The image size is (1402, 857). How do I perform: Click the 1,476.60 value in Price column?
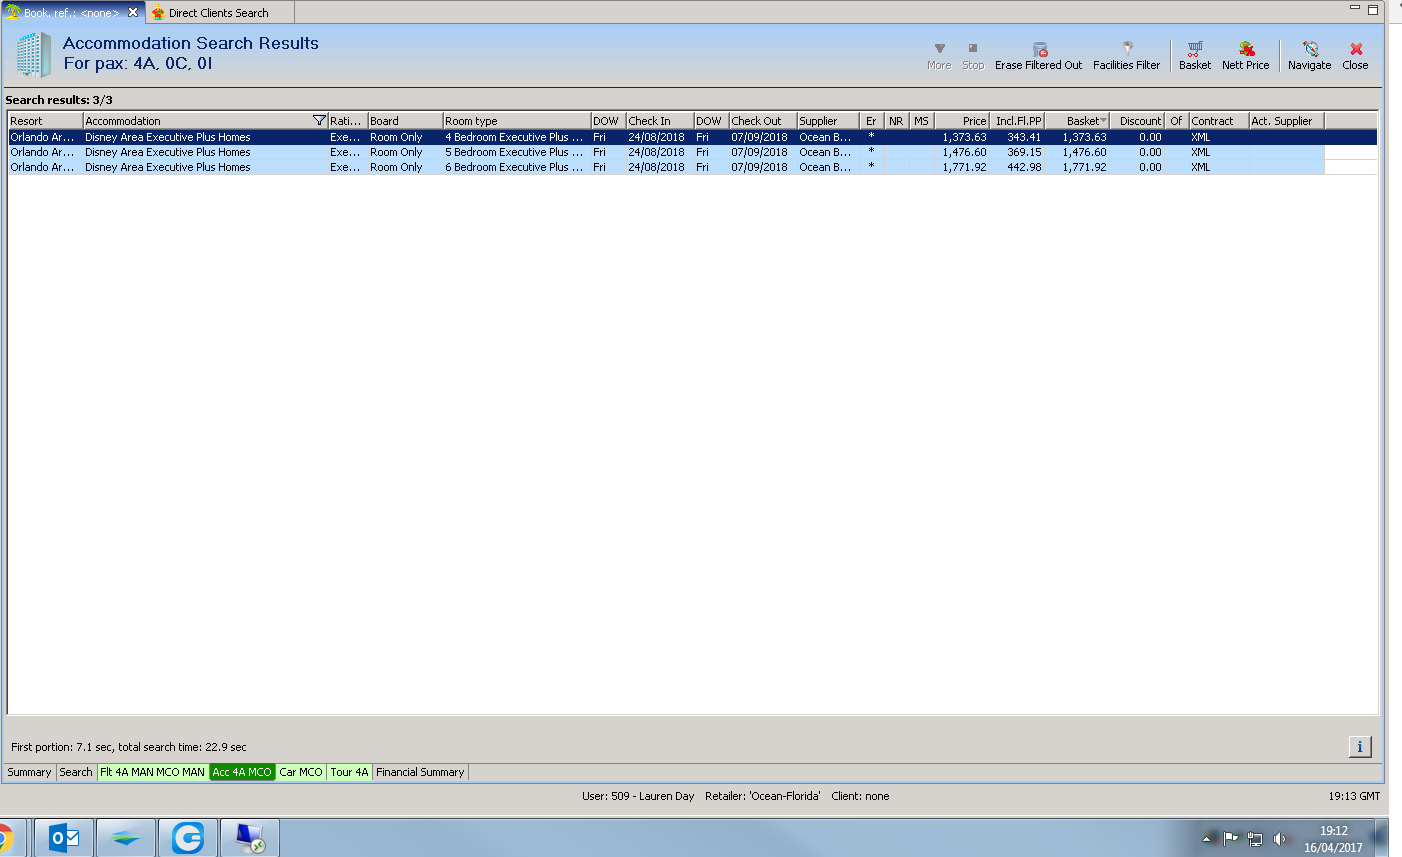[964, 152]
